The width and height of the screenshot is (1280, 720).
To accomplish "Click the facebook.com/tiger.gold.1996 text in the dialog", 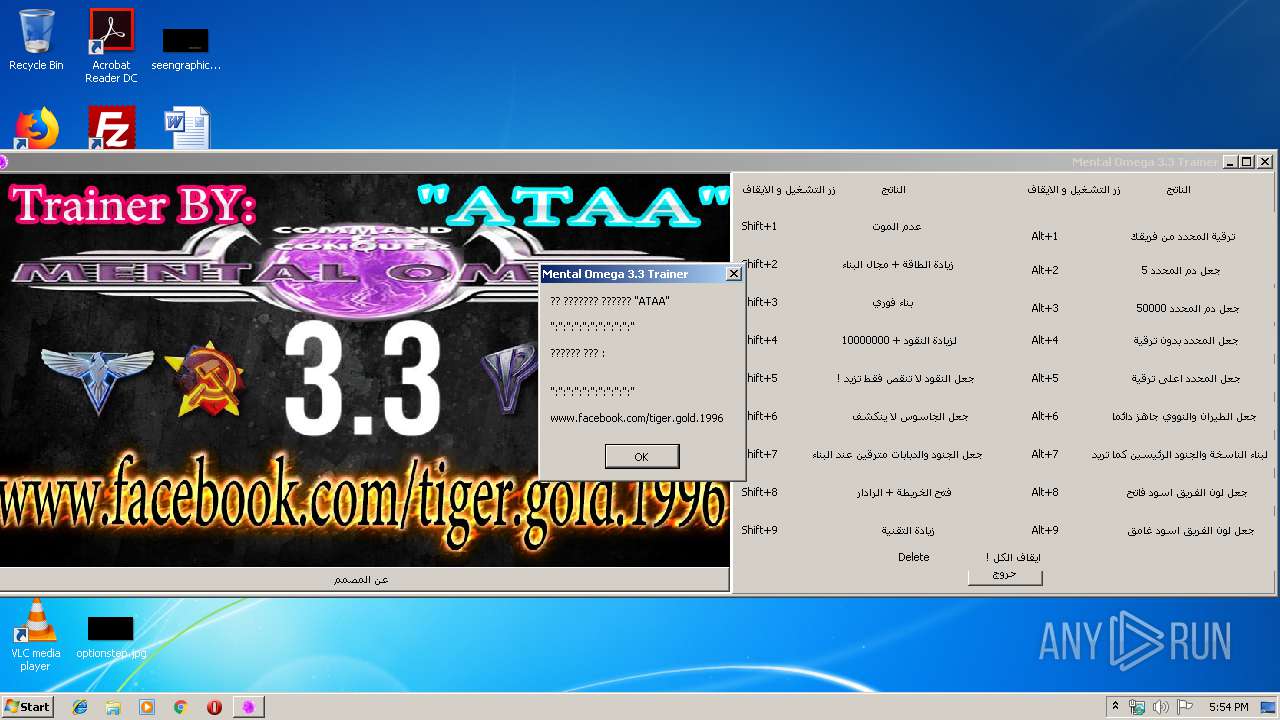I will [637, 418].
